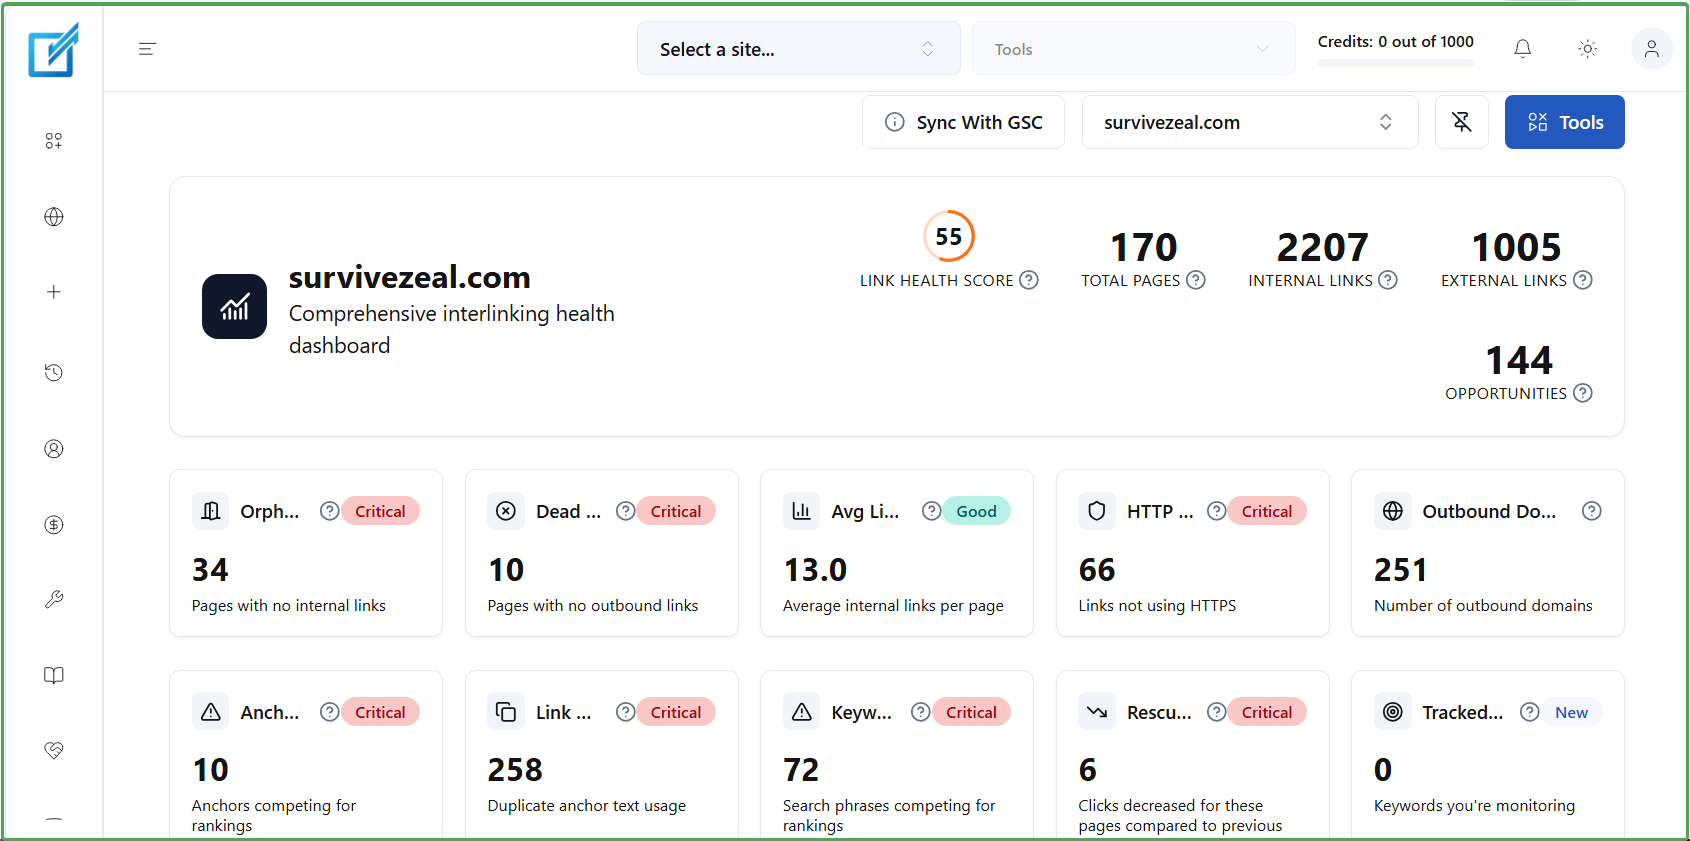Click the New badge on Tracked card

(x=1571, y=712)
